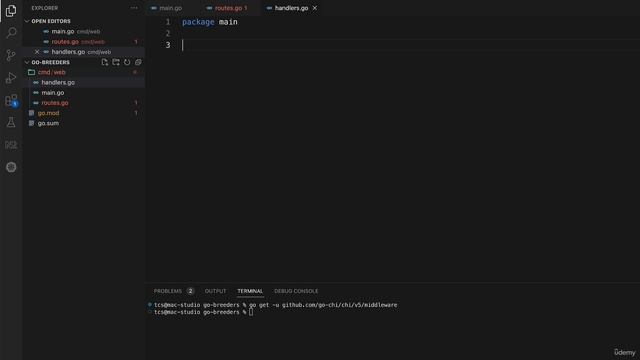Open the Problems panel tab

coord(167,291)
